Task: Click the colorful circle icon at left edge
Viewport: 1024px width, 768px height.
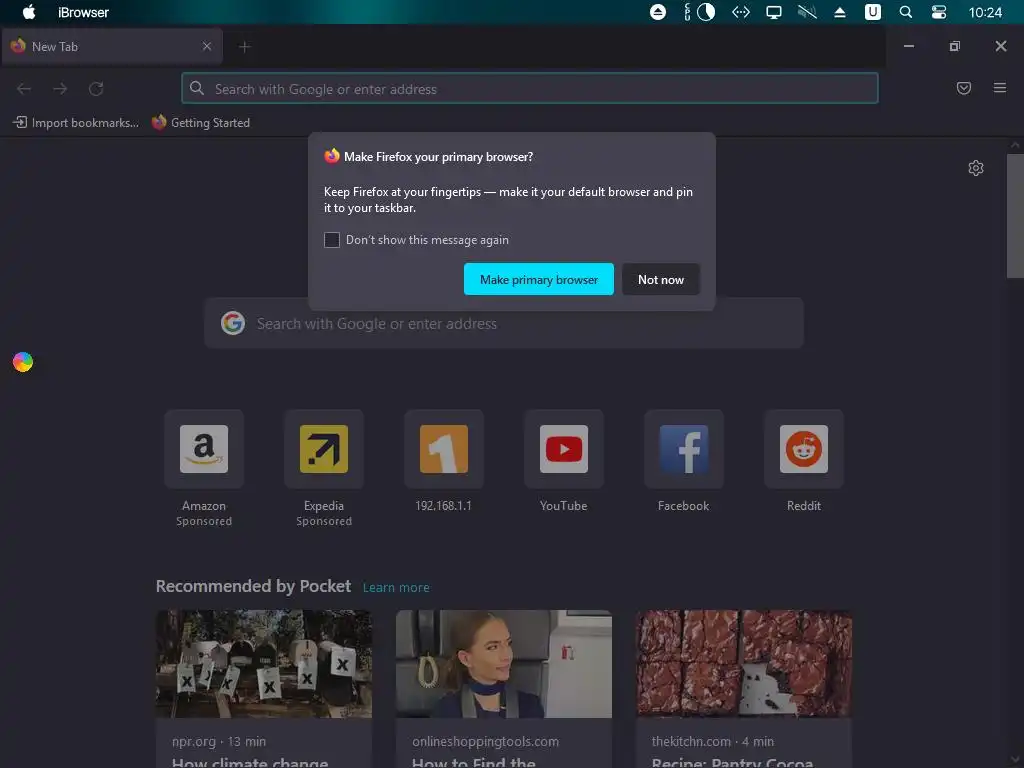Action: tap(23, 362)
